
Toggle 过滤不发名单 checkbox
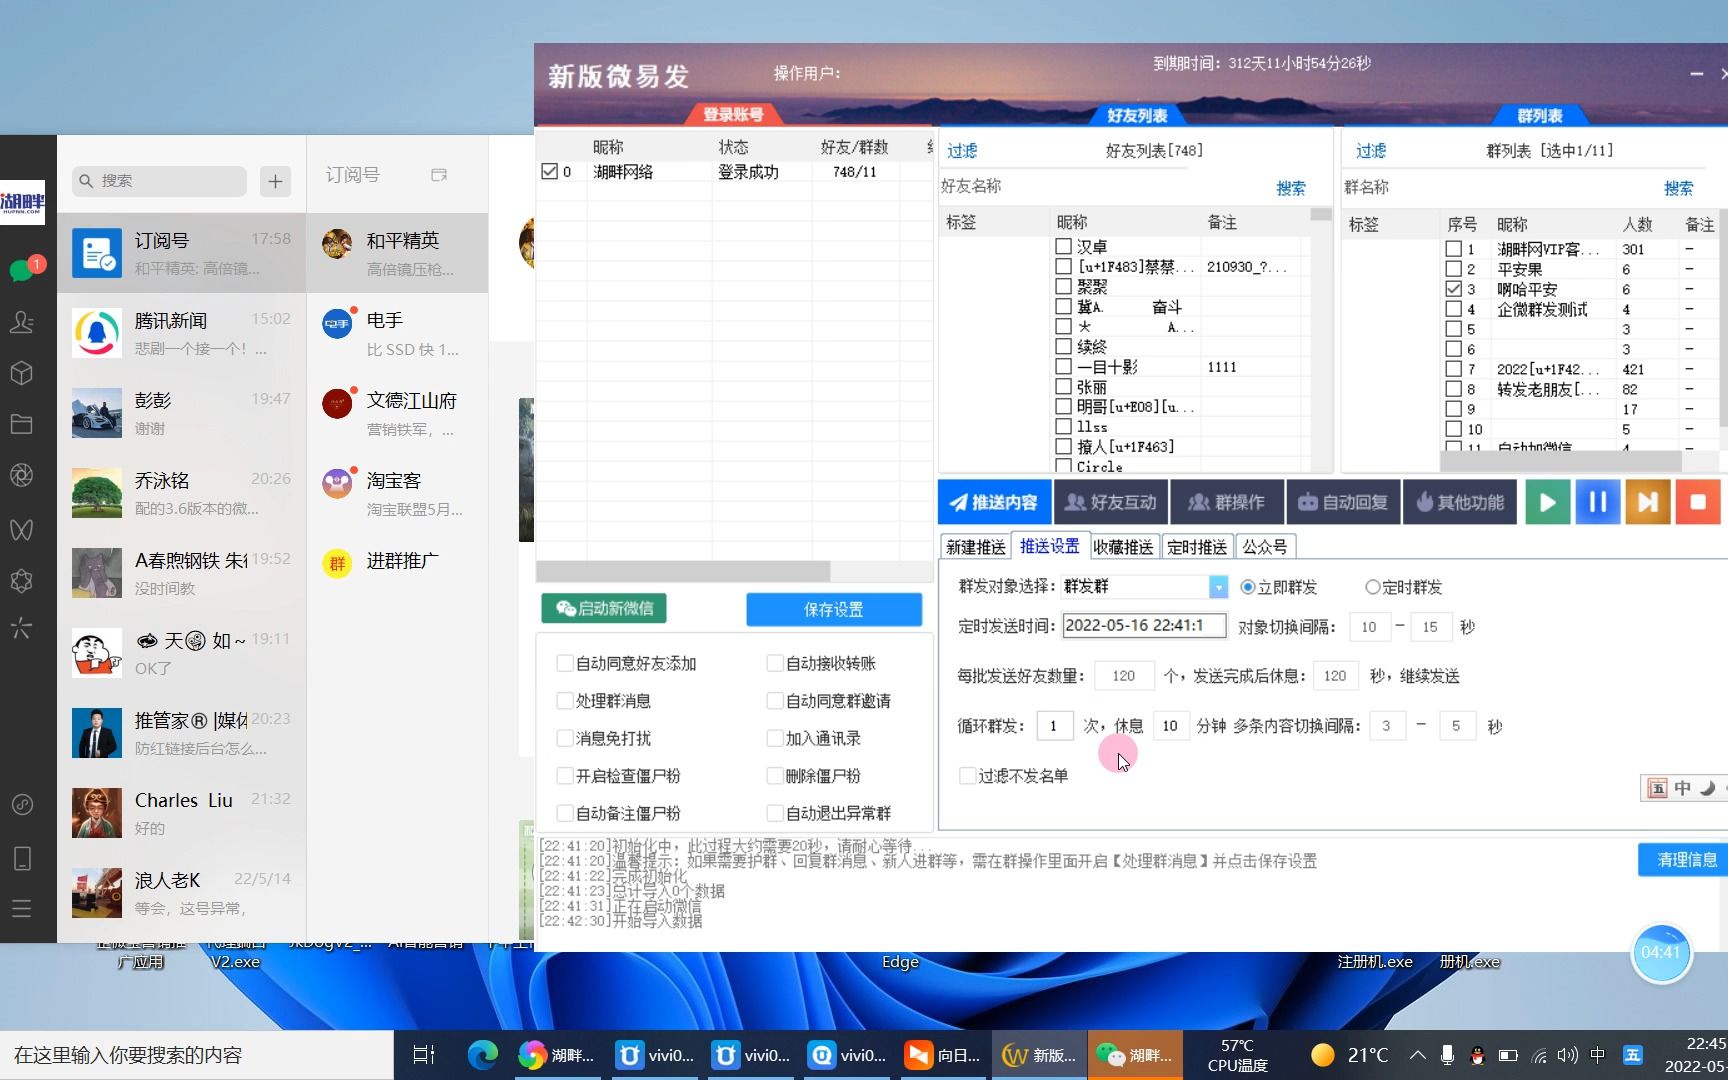pyautogui.click(x=967, y=776)
